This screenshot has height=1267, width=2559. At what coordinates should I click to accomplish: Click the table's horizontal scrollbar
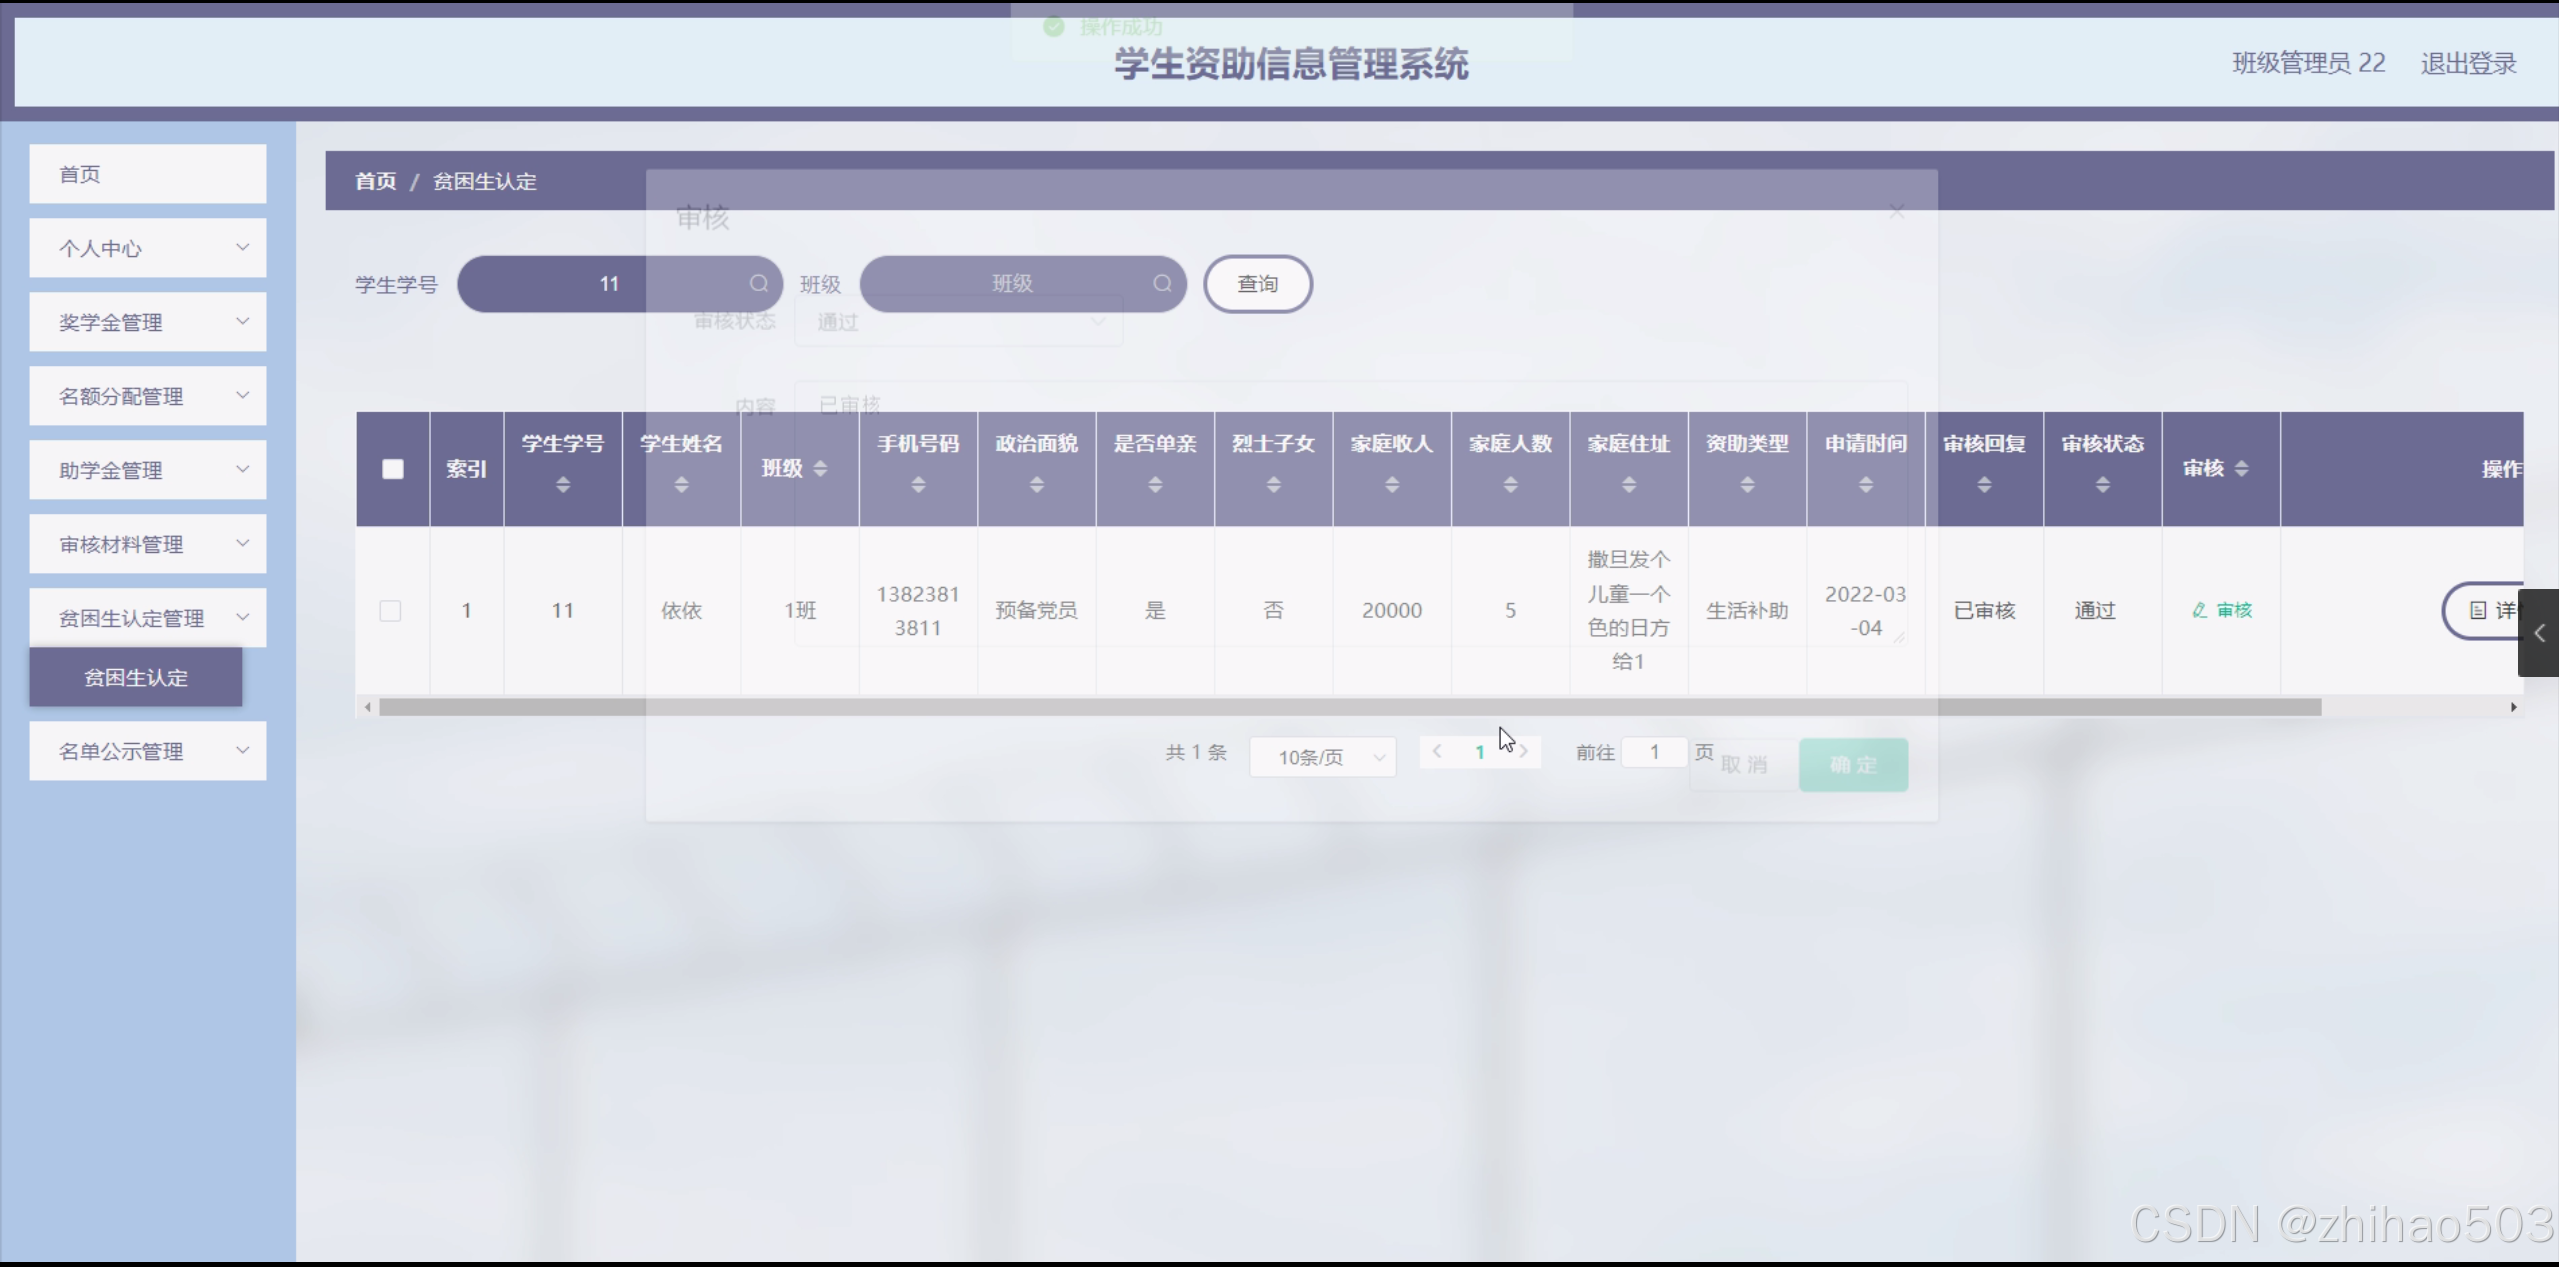pos(1350,707)
